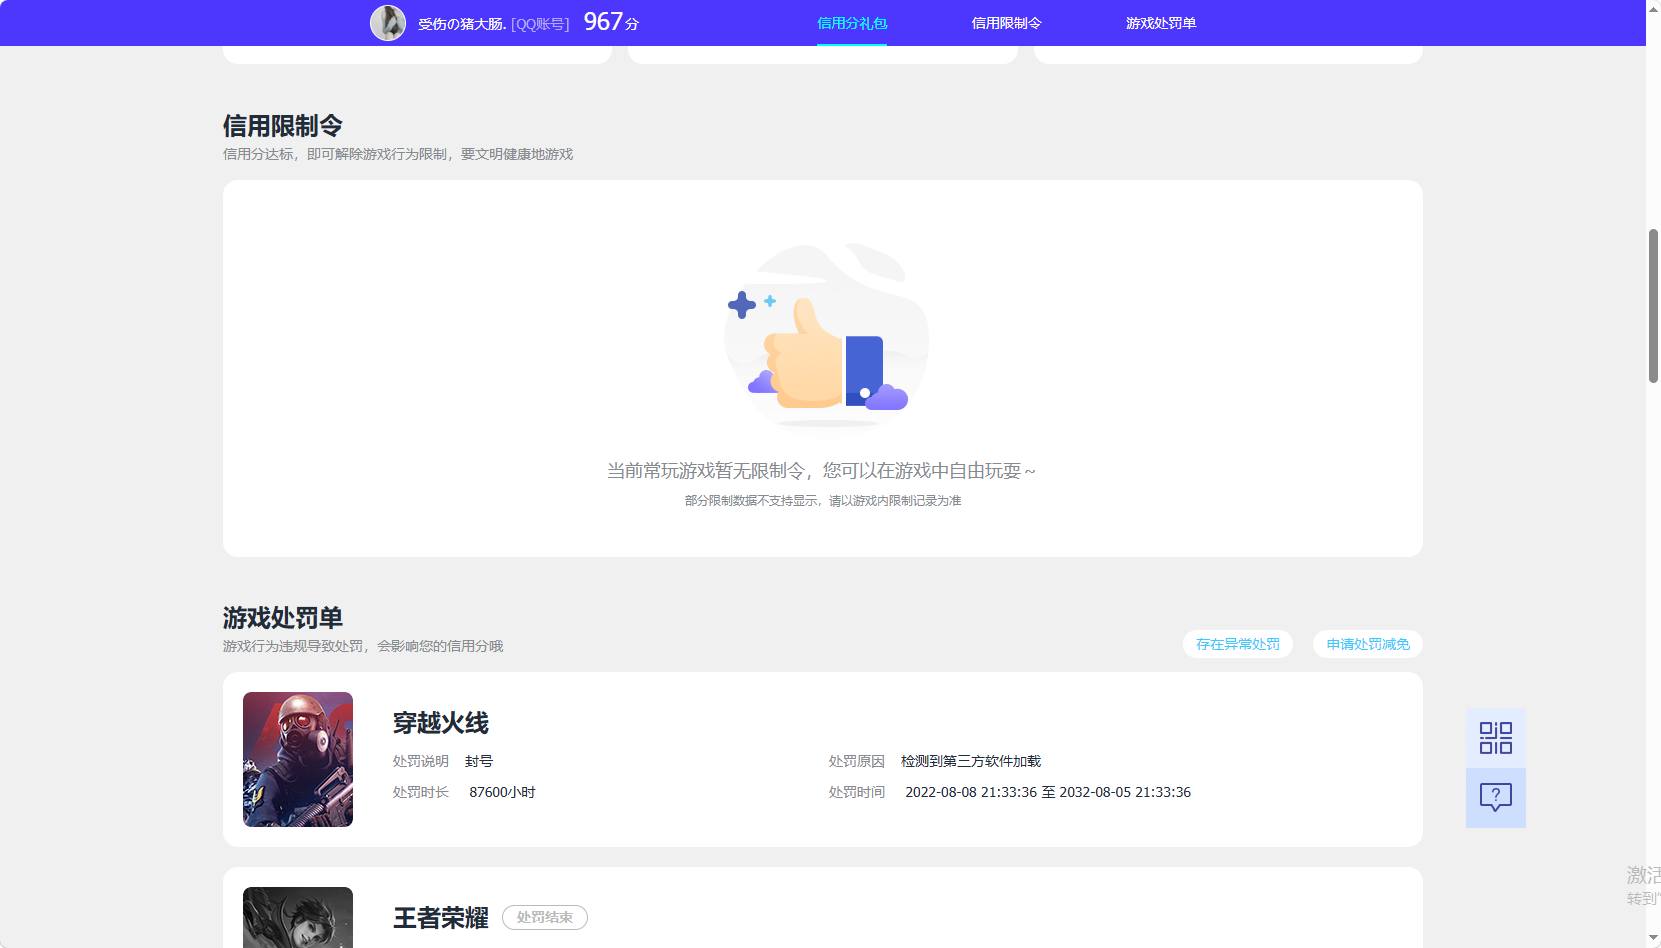Click the 王者荣耀 game title

[x=441, y=917]
